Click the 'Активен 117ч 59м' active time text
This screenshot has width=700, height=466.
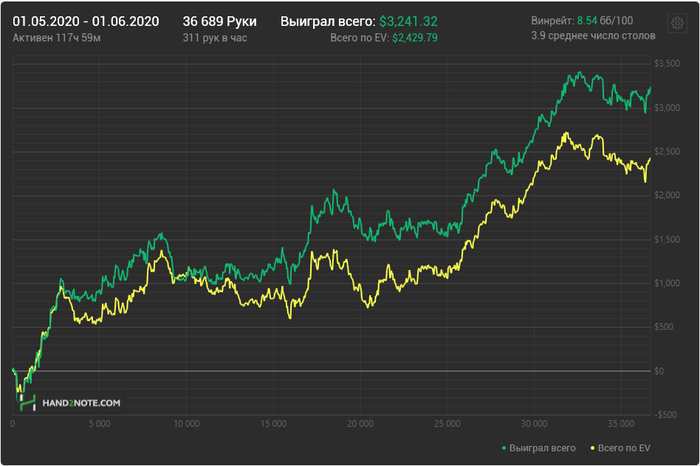click(x=57, y=38)
